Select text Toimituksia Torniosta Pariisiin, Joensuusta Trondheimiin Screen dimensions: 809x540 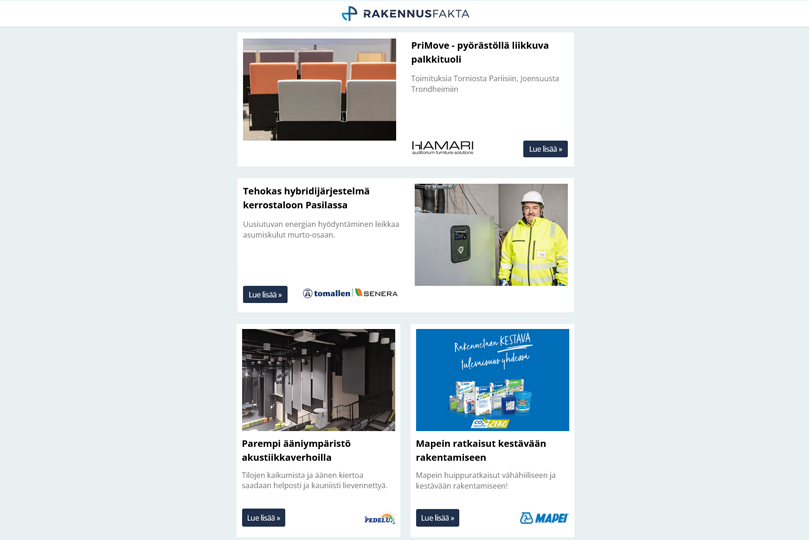coord(485,84)
